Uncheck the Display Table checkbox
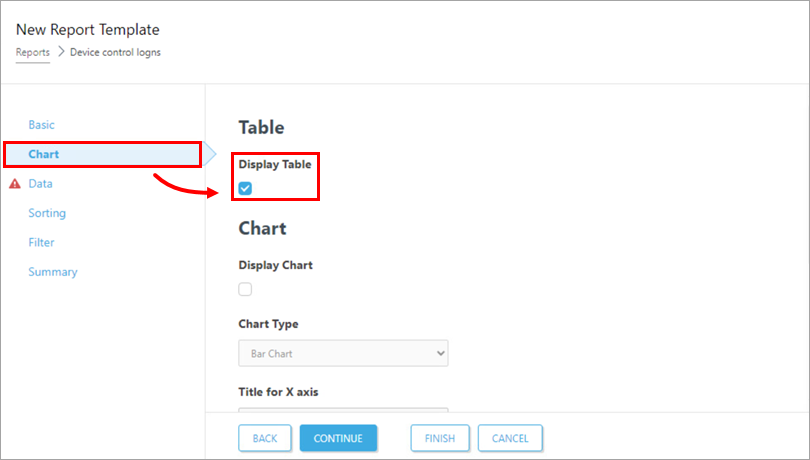 [245, 188]
